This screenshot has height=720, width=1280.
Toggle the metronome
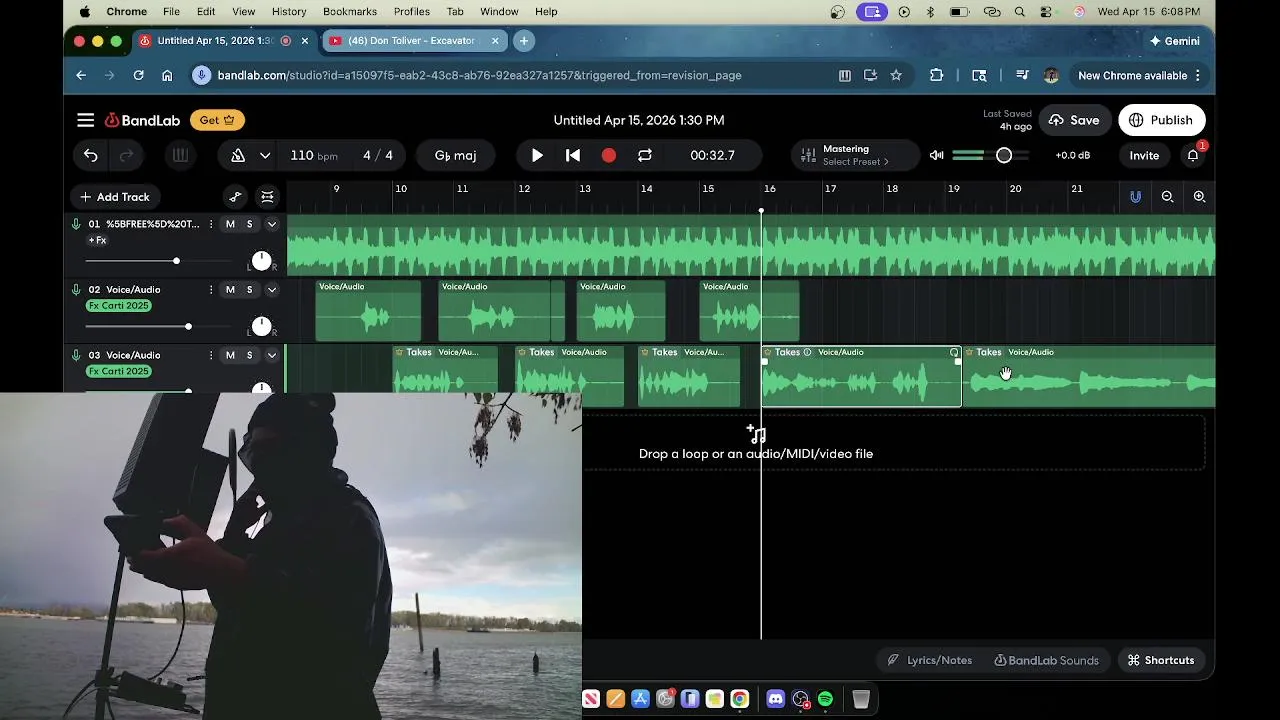[238, 155]
